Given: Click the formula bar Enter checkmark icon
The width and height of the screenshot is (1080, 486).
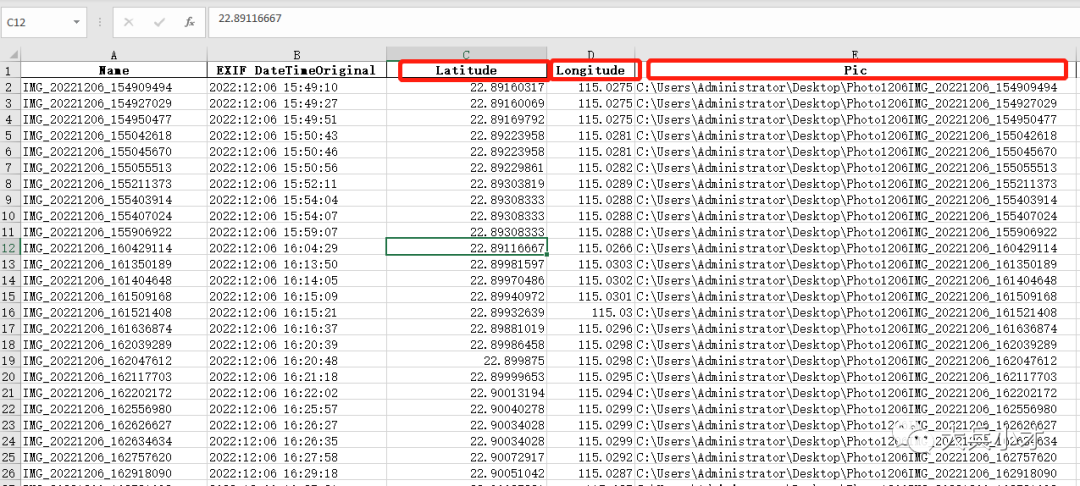Looking at the screenshot, I should point(159,23).
